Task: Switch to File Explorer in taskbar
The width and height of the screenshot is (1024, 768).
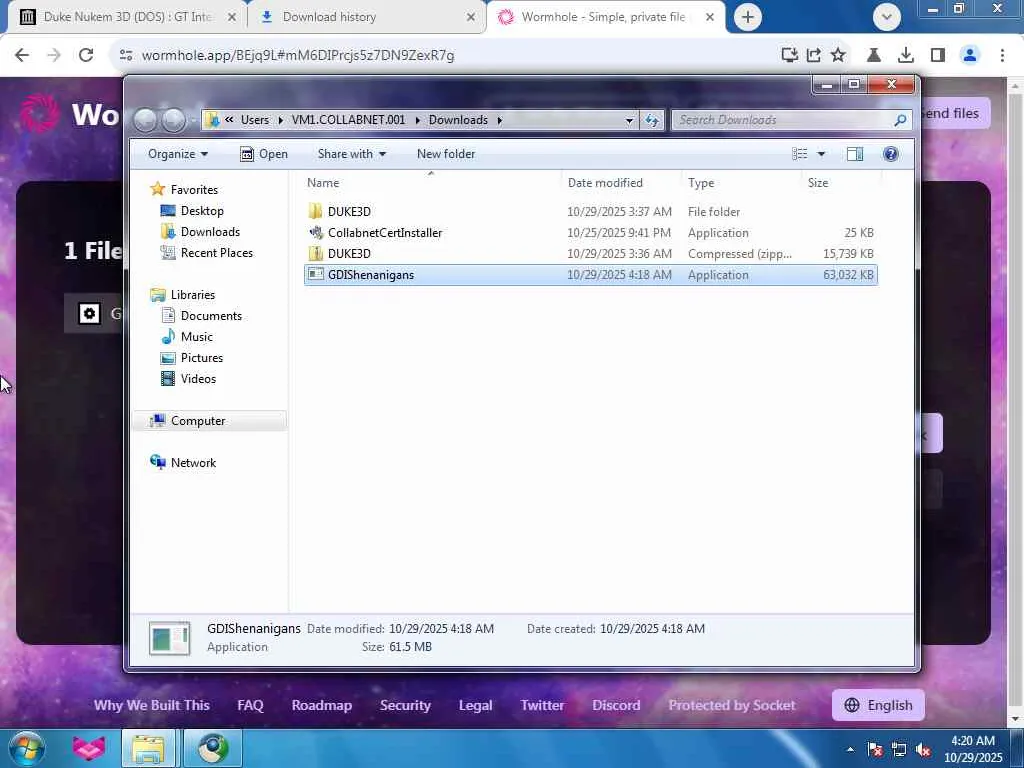Action: (x=148, y=748)
